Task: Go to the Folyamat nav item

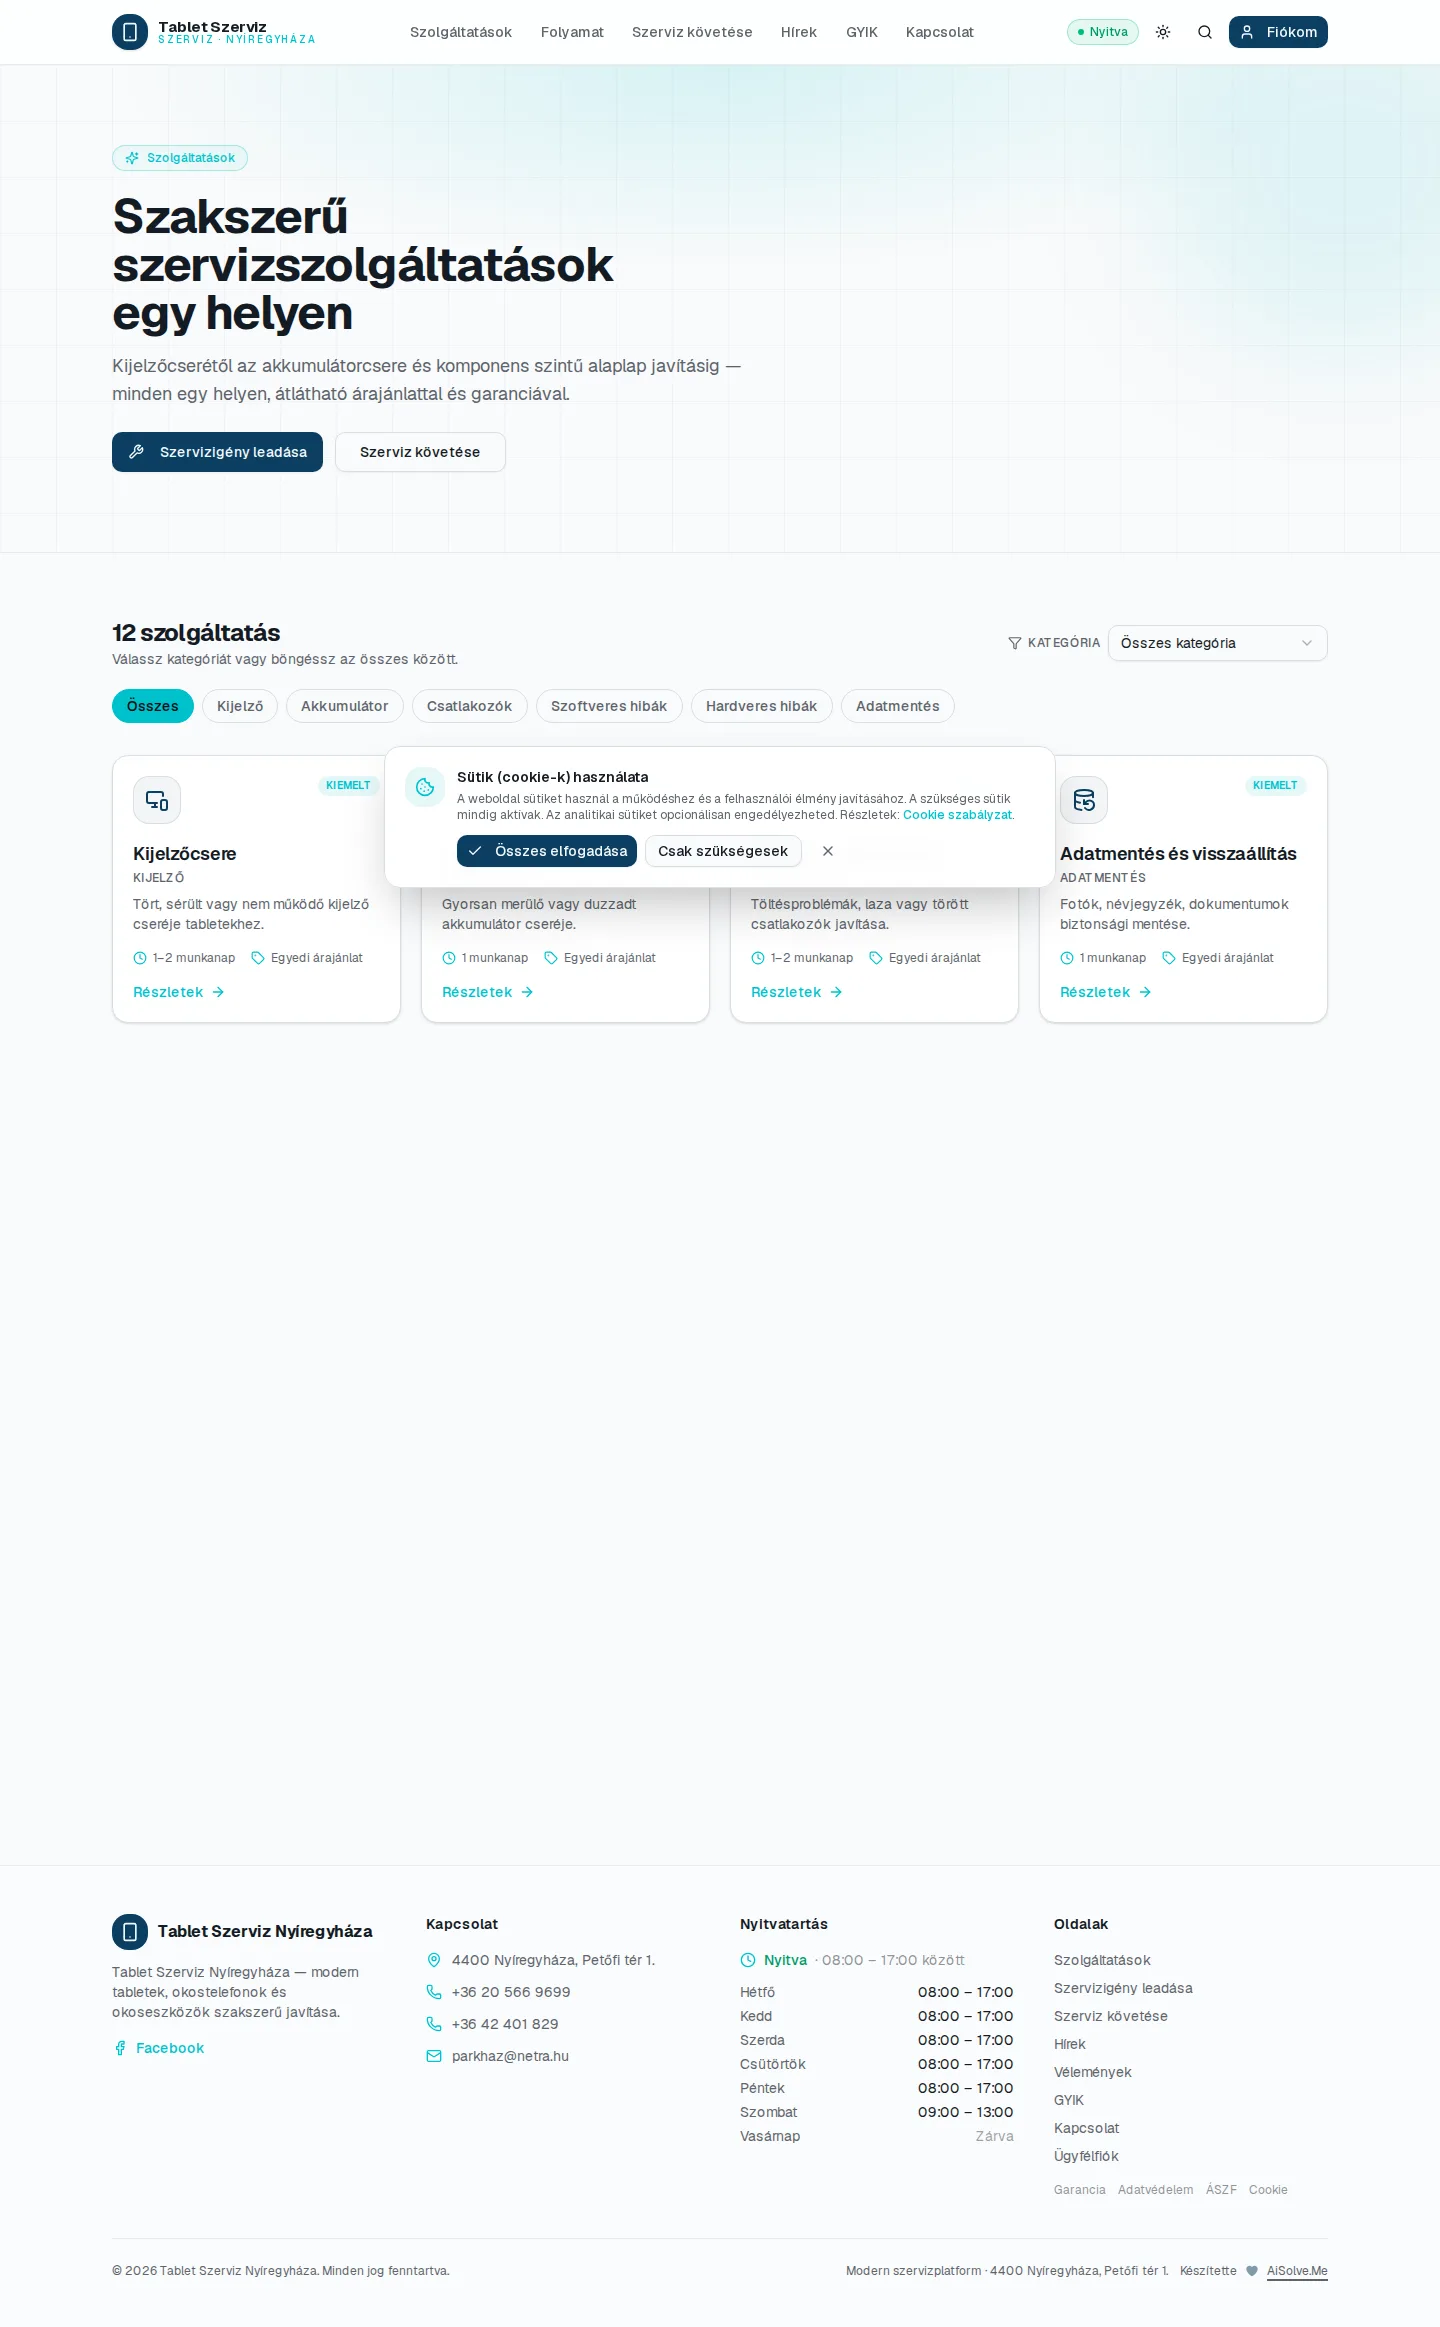Action: point(572,32)
